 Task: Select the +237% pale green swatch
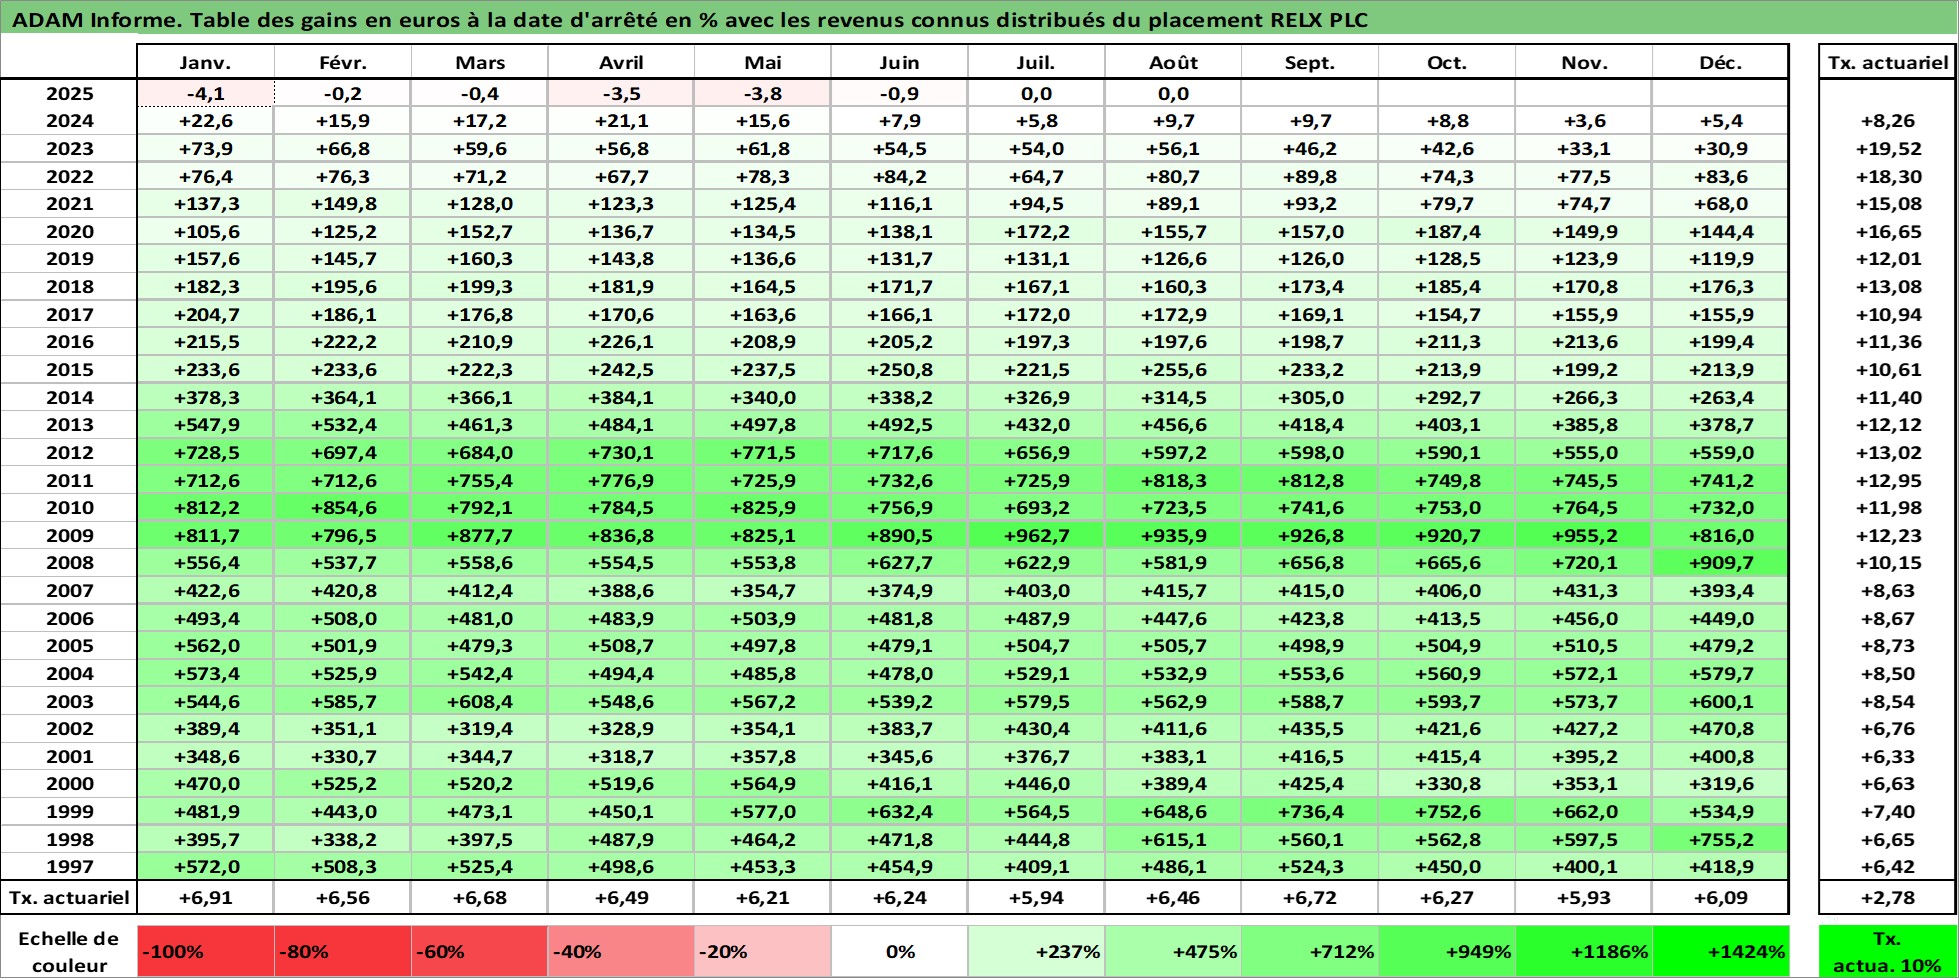coord(1036,952)
